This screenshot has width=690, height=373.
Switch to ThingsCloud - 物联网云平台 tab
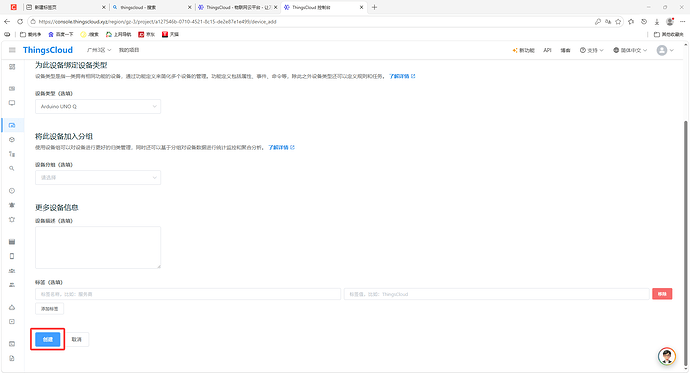click(x=237, y=7)
